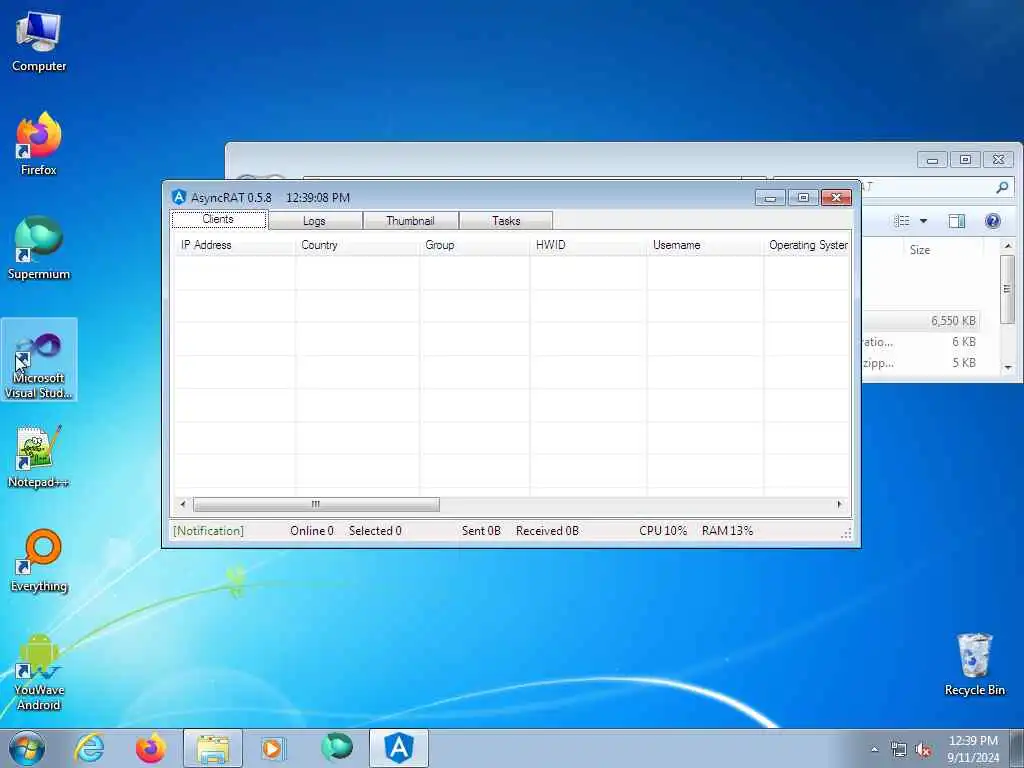
Task: Switch to the Clients tab
Action: [x=219, y=219]
